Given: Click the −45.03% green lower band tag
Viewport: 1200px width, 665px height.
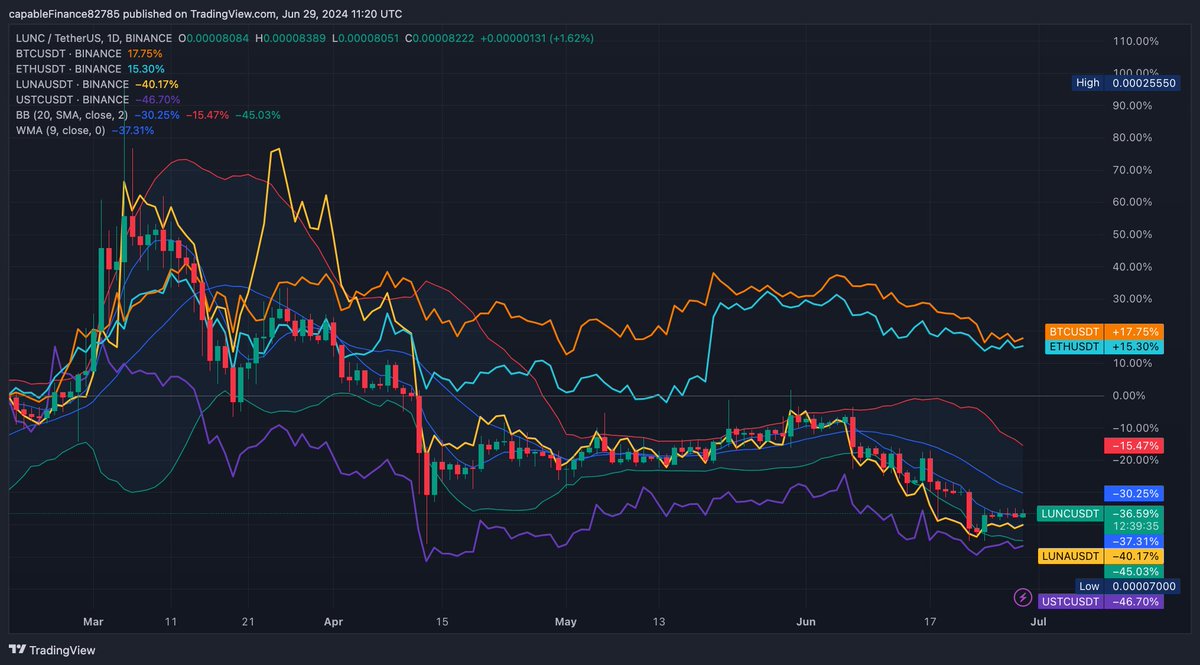Looking at the screenshot, I should tap(1133, 571).
